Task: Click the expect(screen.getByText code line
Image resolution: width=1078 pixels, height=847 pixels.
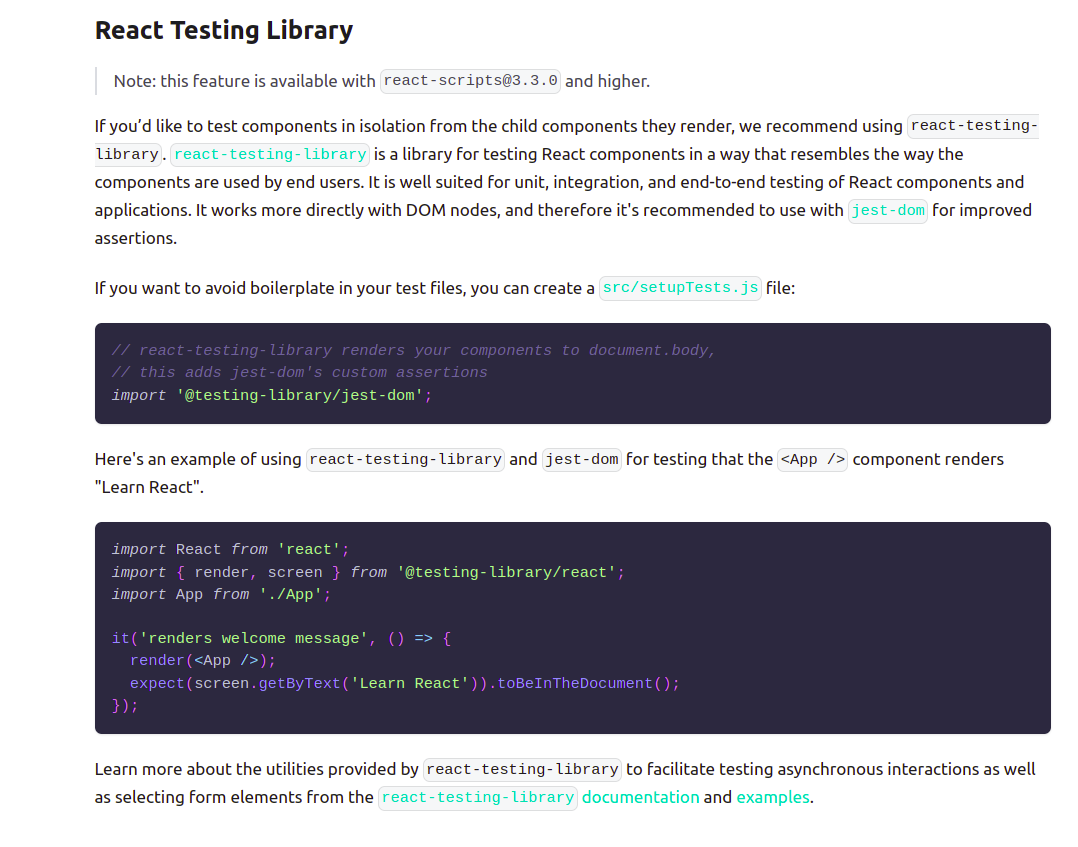Action: (404, 683)
